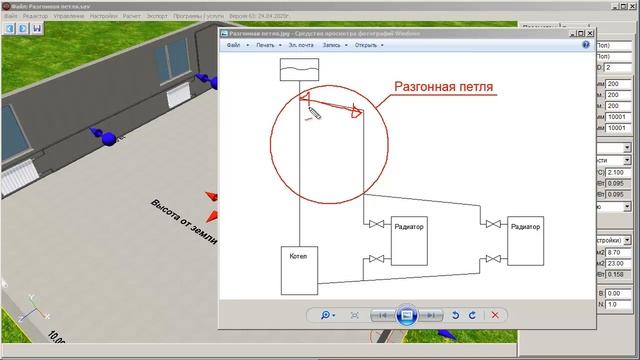Go to next photo in viewer
The width and height of the screenshot is (640, 360).
point(431,315)
